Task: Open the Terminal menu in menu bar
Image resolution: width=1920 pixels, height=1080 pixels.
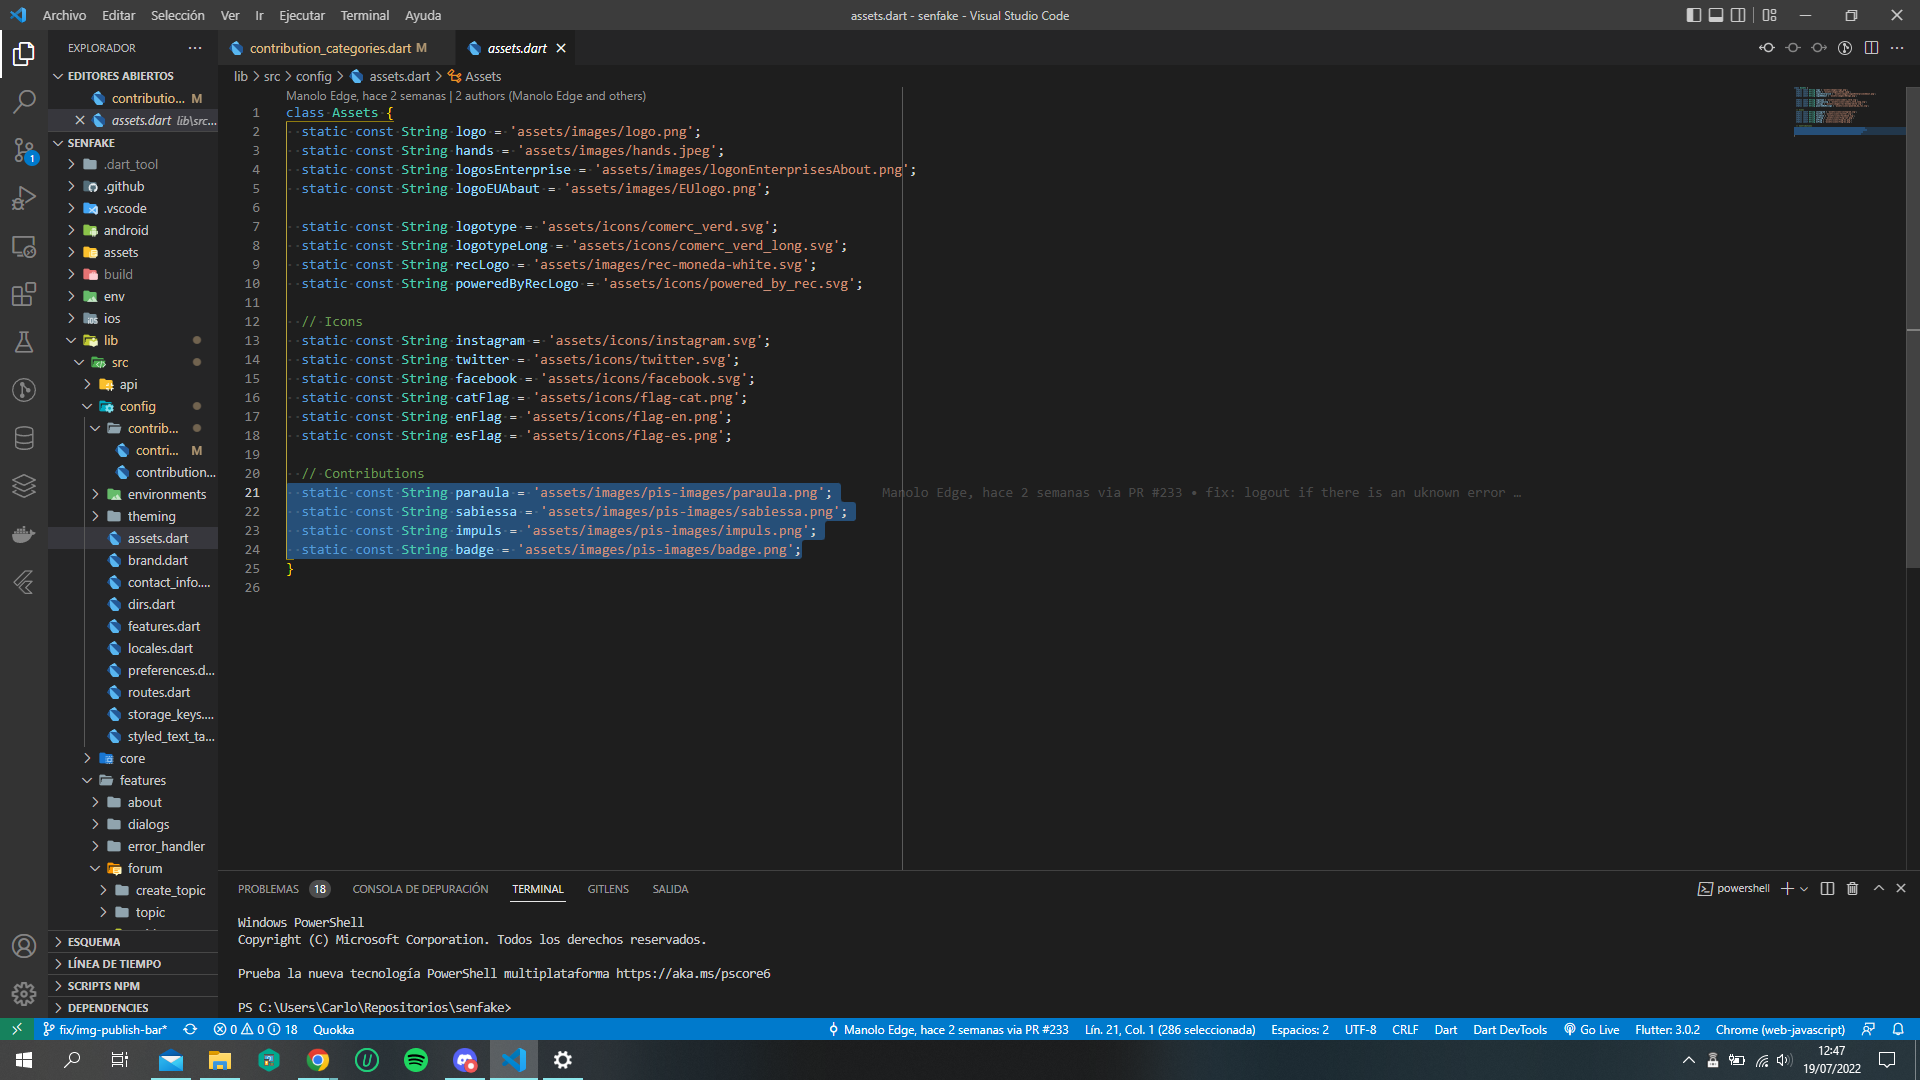Action: pos(364,15)
